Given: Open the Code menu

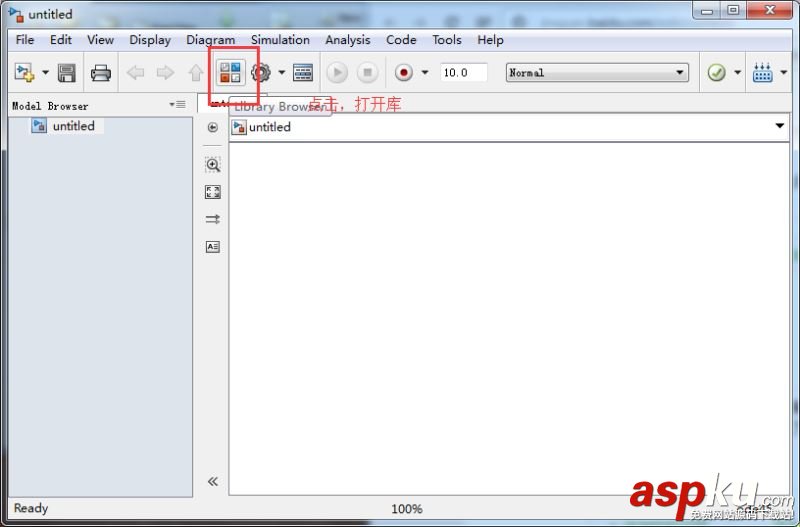Looking at the screenshot, I should click(x=401, y=40).
